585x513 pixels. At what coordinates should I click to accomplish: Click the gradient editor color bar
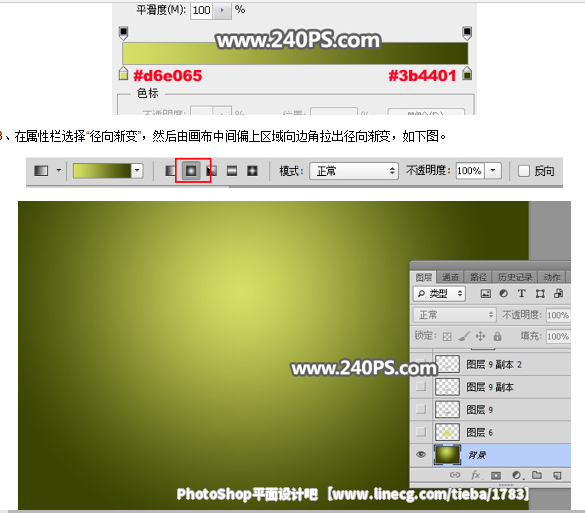pos(295,53)
